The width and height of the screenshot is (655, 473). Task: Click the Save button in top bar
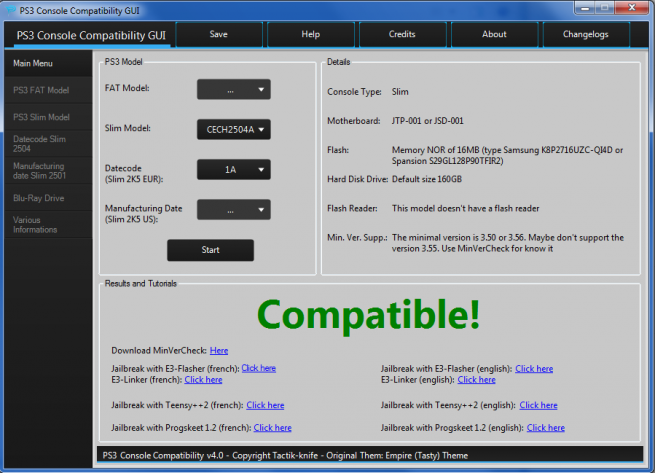pyautogui.click(x=218, y=34)
